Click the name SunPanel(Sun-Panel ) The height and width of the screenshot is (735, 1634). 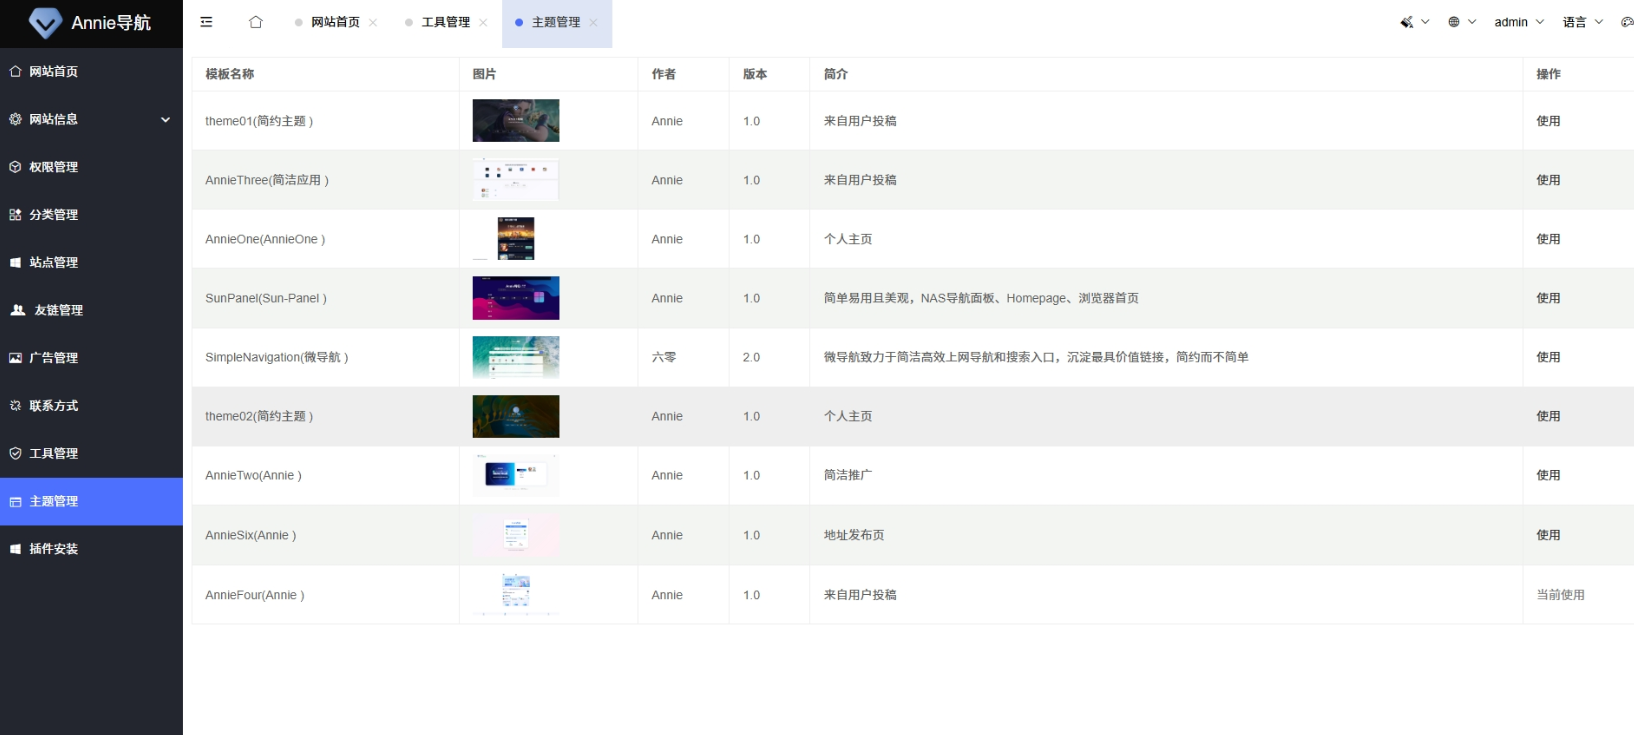pos(266,298)
